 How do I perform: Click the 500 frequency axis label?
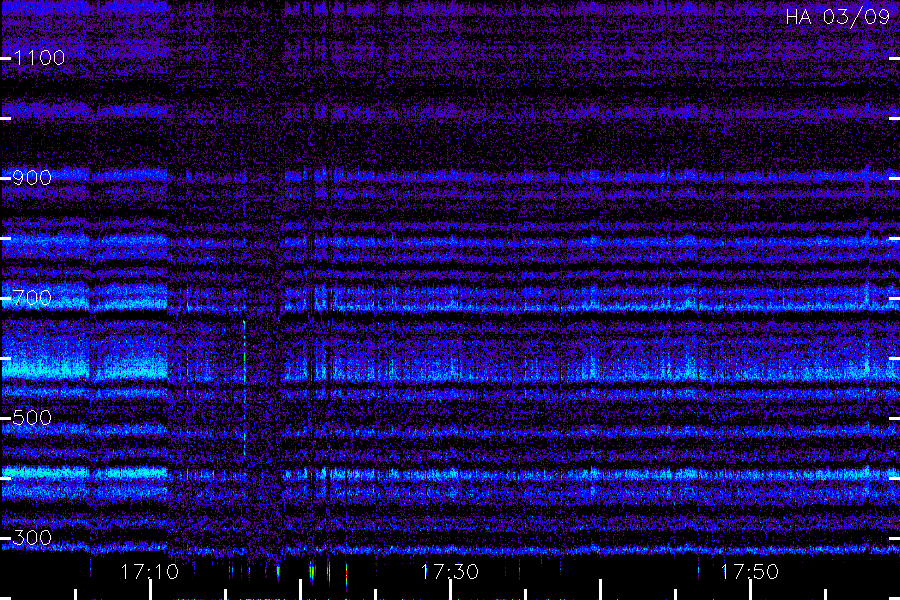tap(32, 418)
